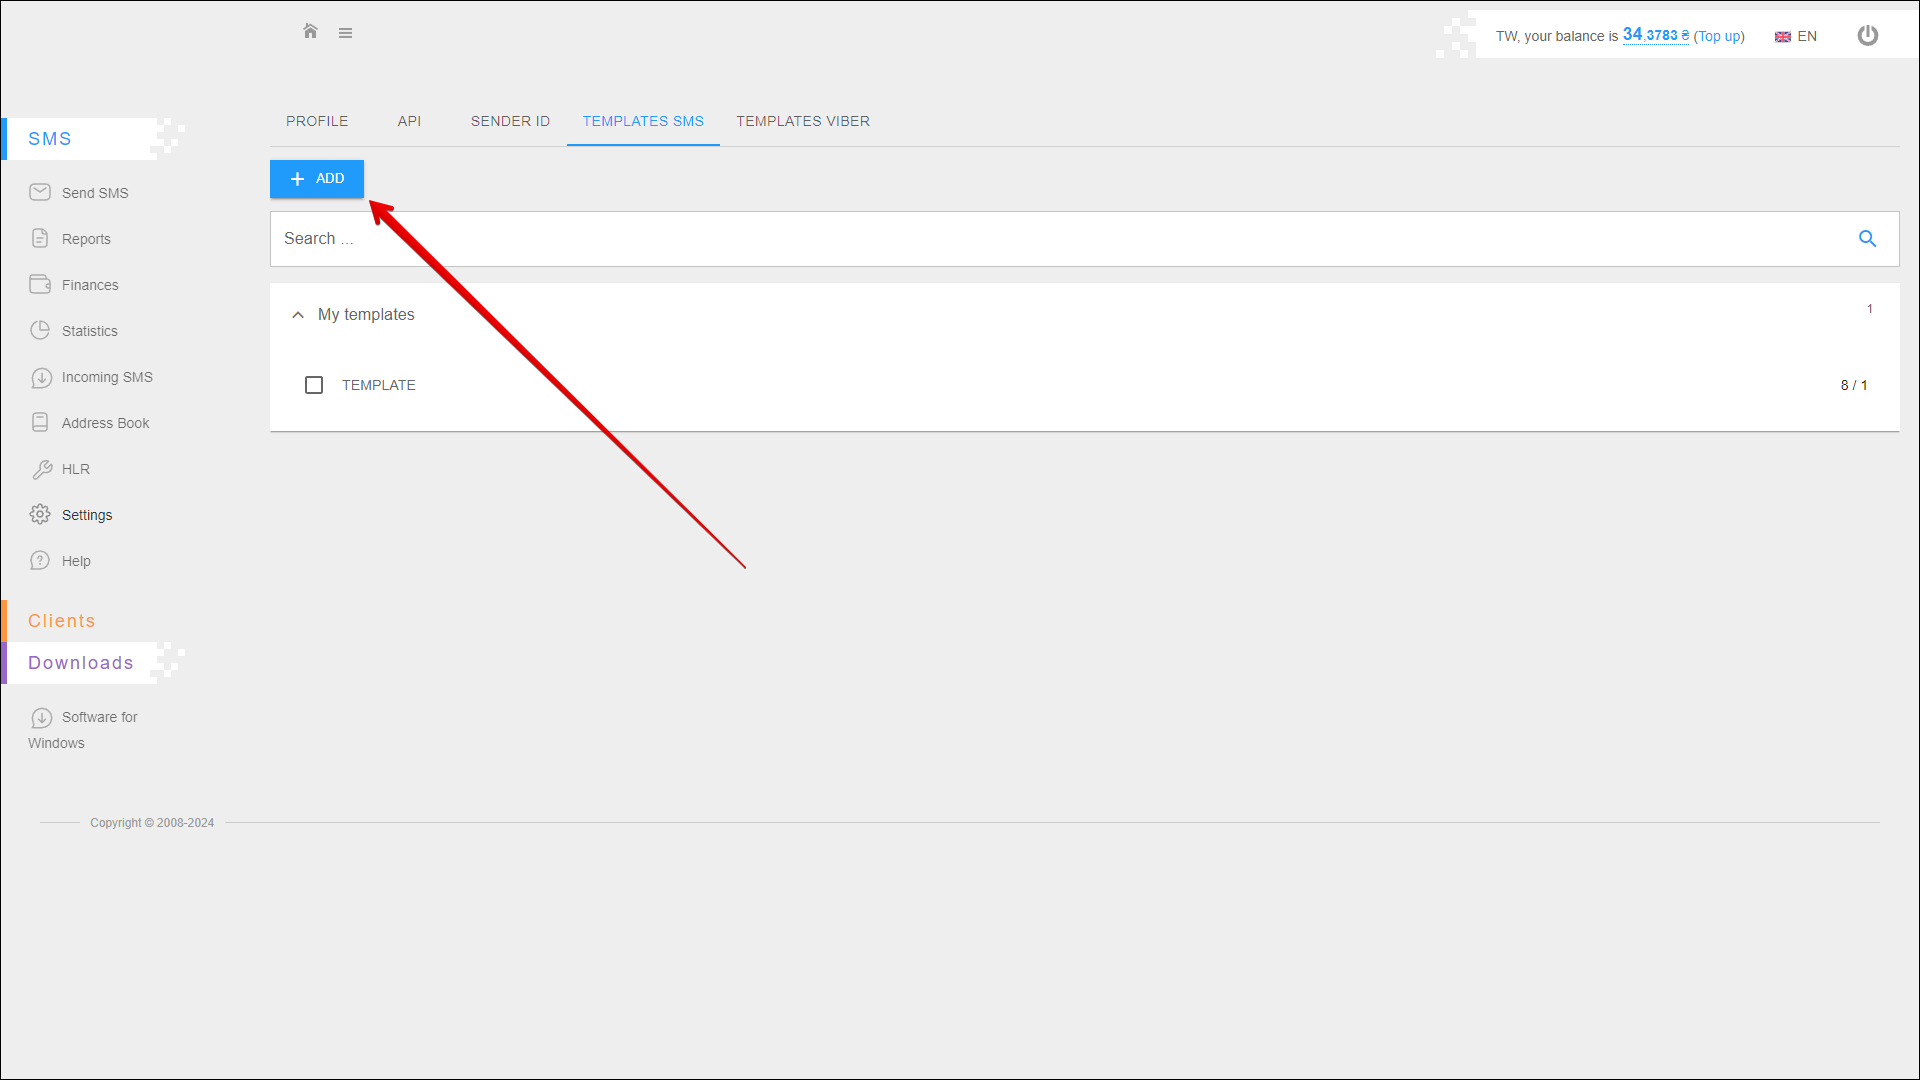The image size is (1920, 1080).
Task: Open the API tab
Action: (409, 121)
